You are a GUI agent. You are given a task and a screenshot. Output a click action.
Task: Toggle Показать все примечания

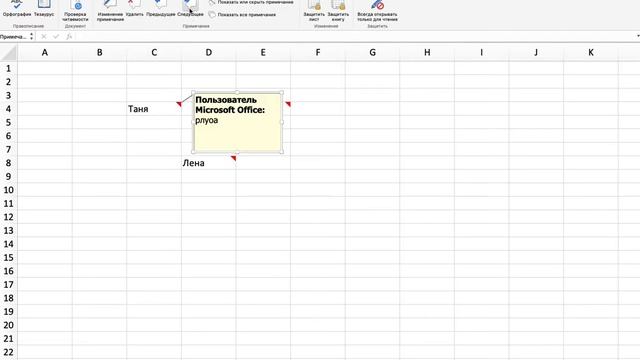pyautogui.click(x=242, y=15)
